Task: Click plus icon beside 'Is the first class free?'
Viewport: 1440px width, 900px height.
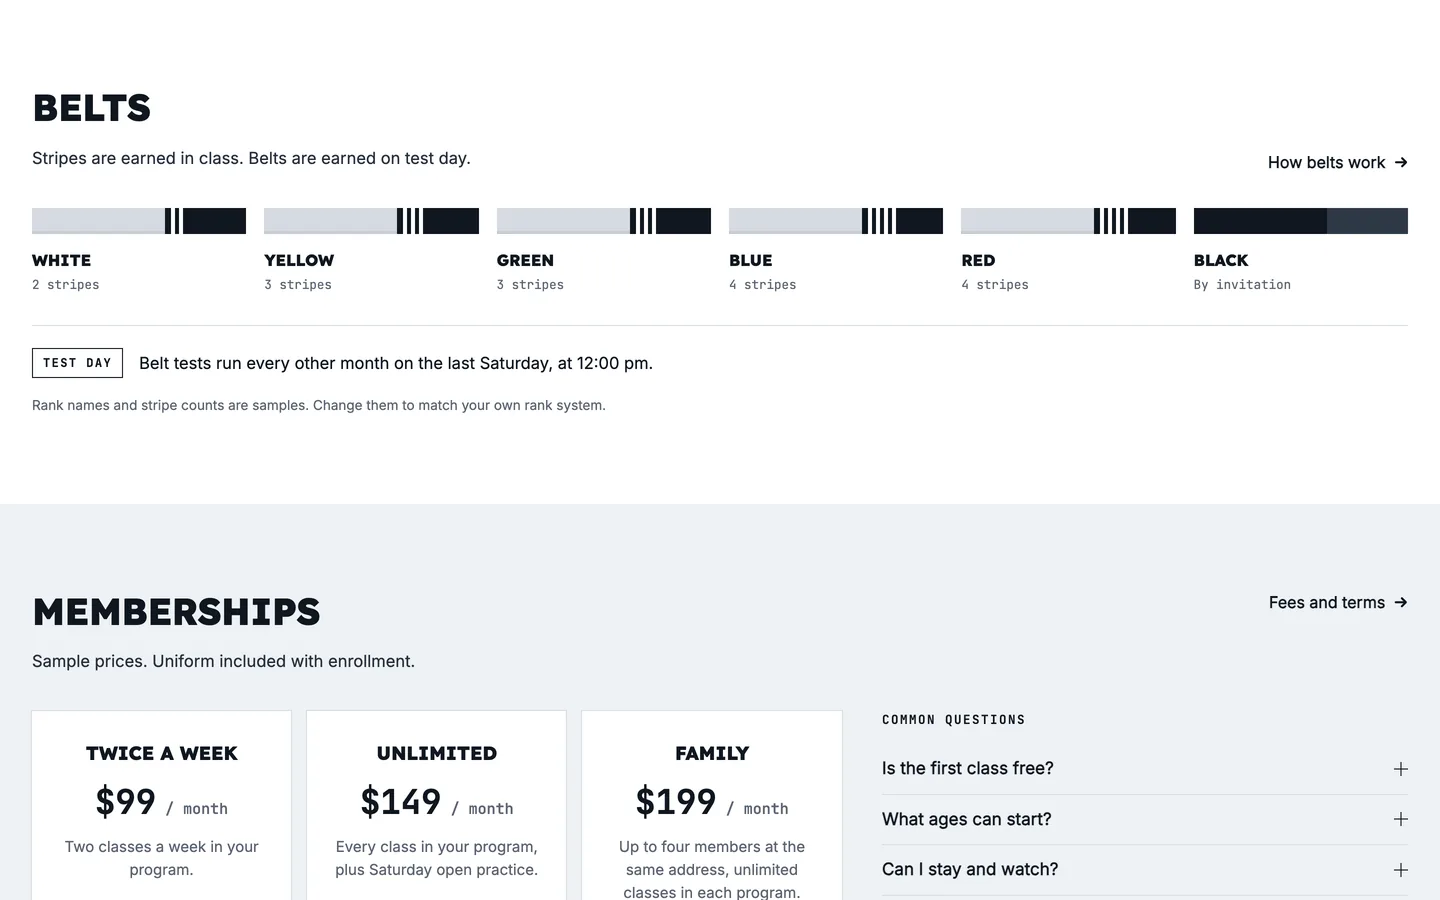Action: [x=1401, y=769]
